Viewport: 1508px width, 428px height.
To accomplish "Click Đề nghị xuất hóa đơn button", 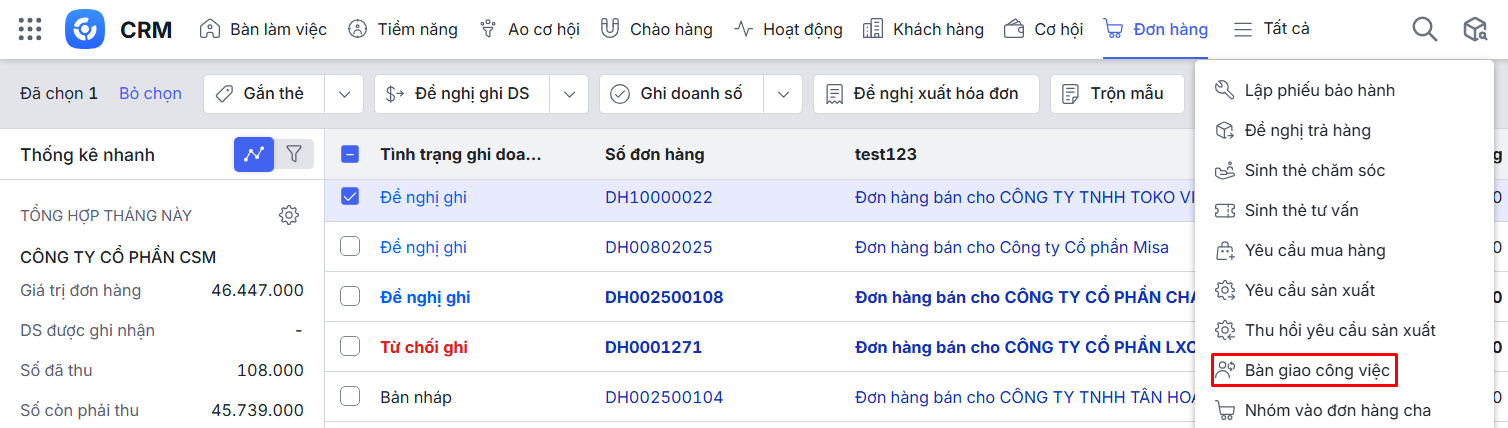I will pos(925,94).
